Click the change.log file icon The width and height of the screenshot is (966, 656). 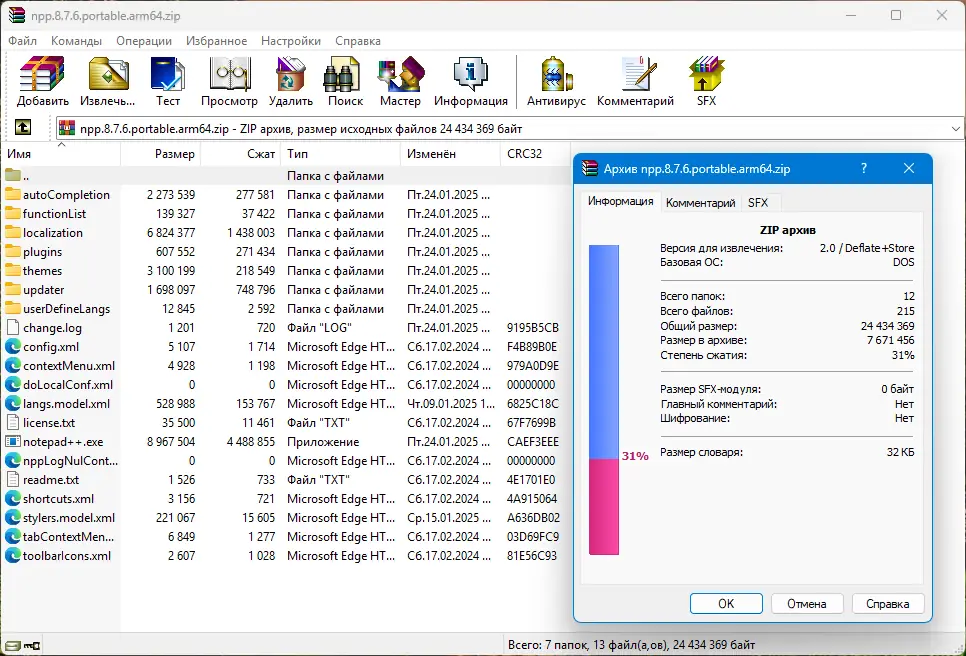(x=13, y=328)
